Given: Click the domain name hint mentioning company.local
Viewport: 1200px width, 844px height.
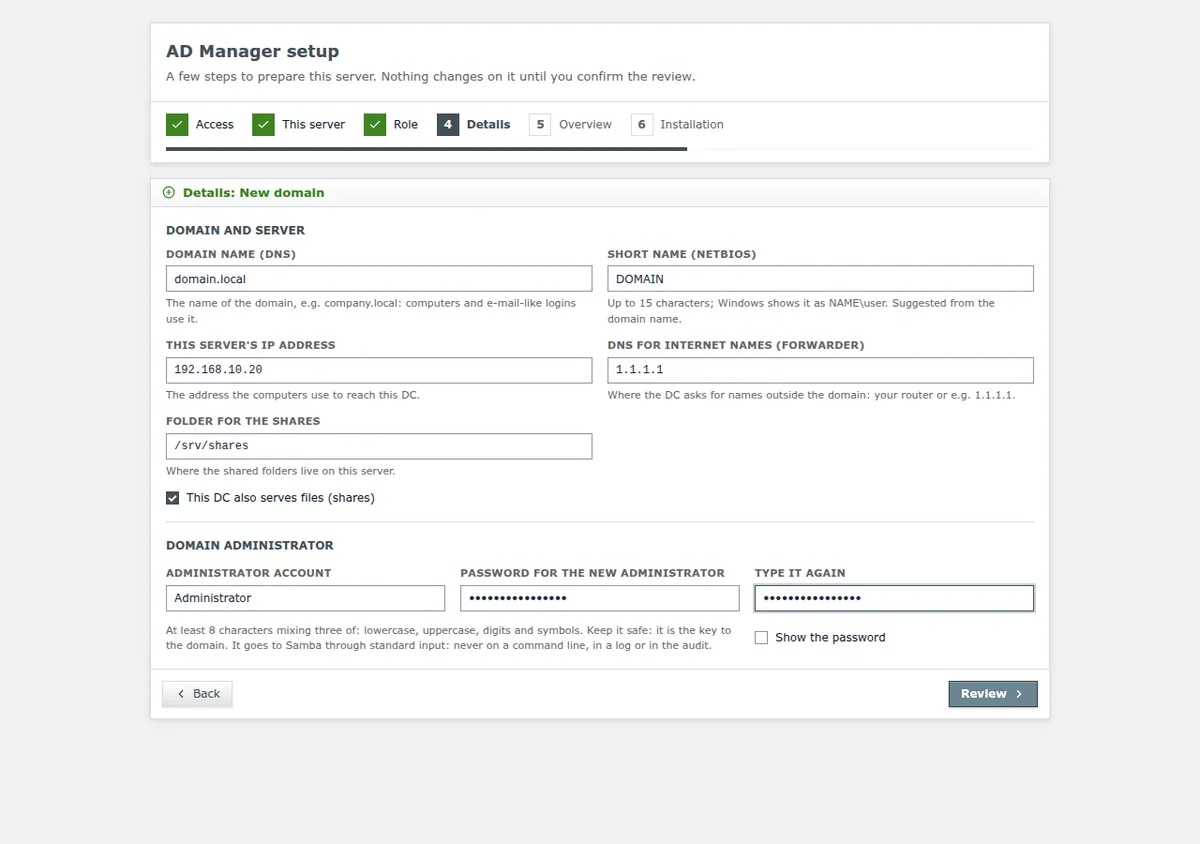Looking at the screenshot, I should pyautogui.click(x=371, y=311).
